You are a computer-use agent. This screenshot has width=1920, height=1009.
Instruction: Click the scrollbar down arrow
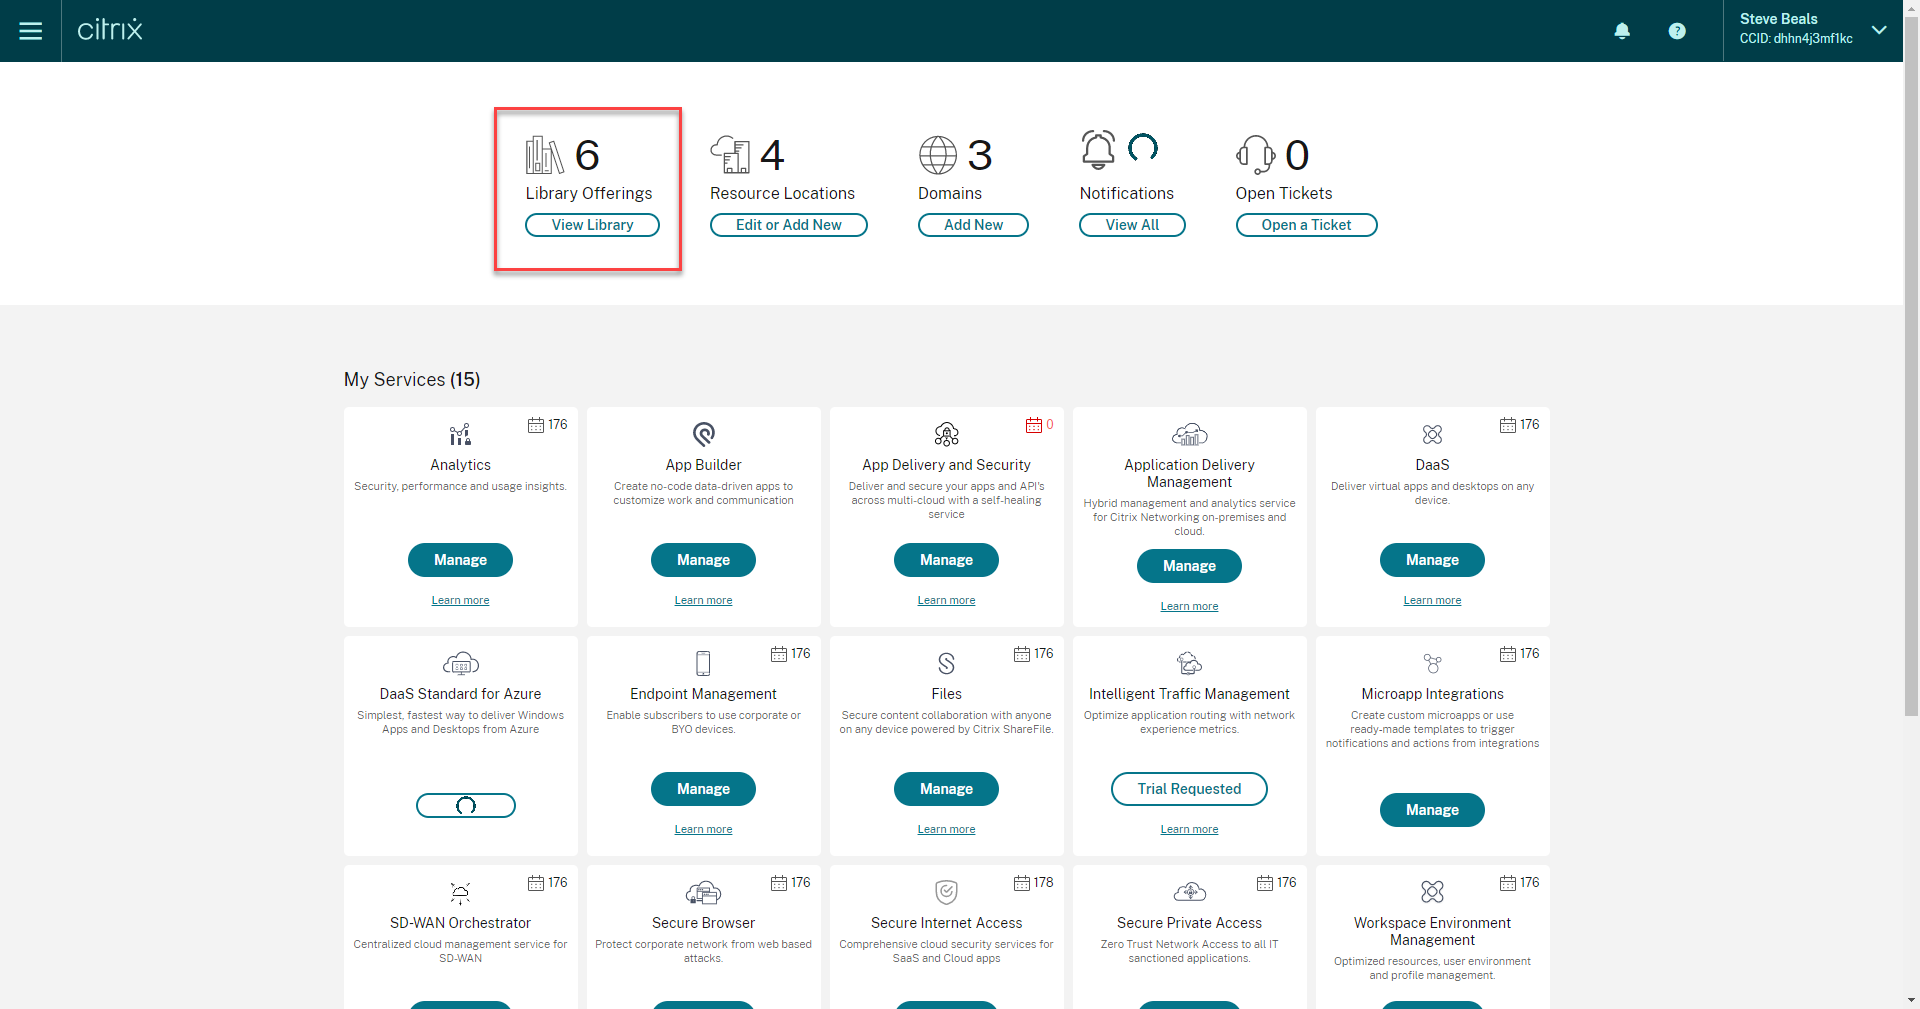tap(1911, 1000)
